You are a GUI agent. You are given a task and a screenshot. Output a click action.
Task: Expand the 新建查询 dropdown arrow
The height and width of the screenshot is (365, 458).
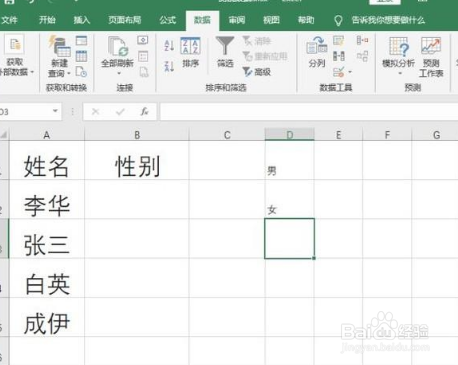click(69, 73)
